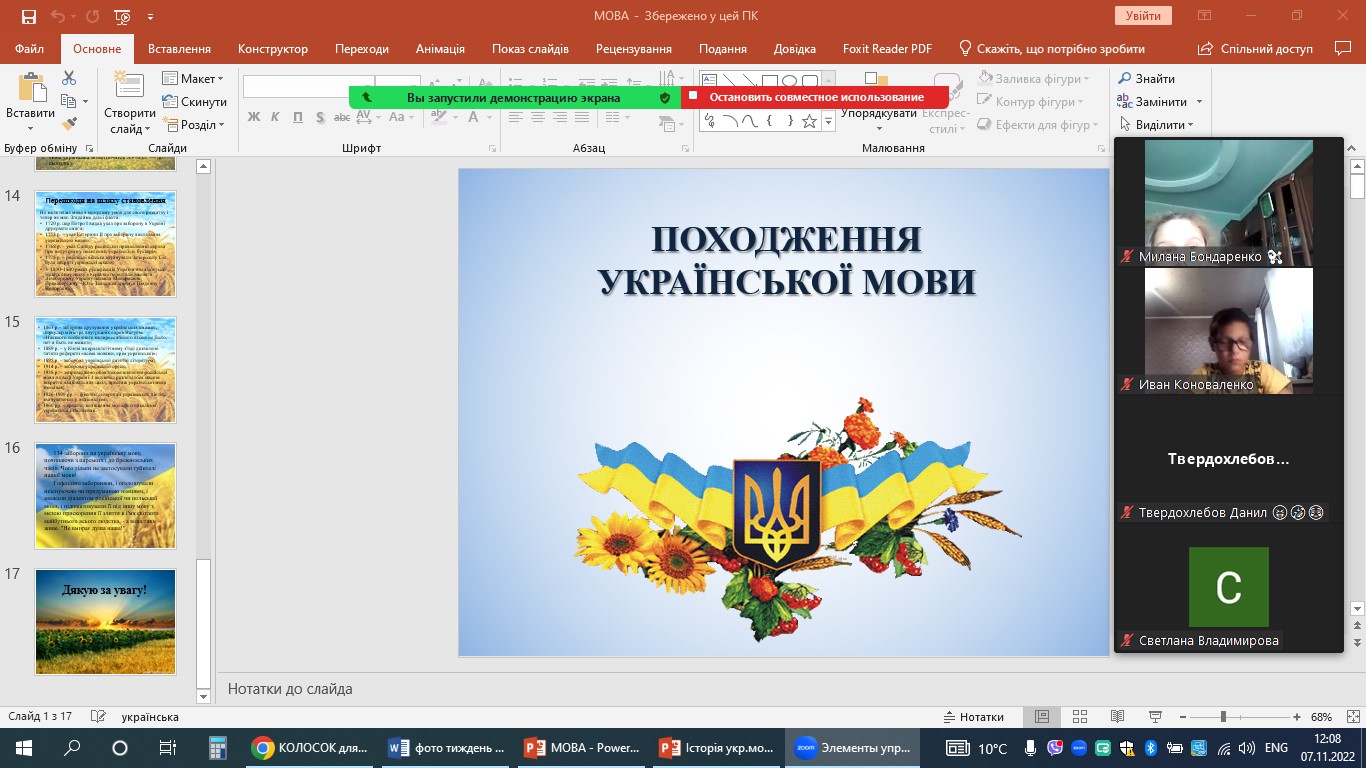Click the Остановить совместное использование button
This screenshot has height=768, width=1366.
(815, 97)
